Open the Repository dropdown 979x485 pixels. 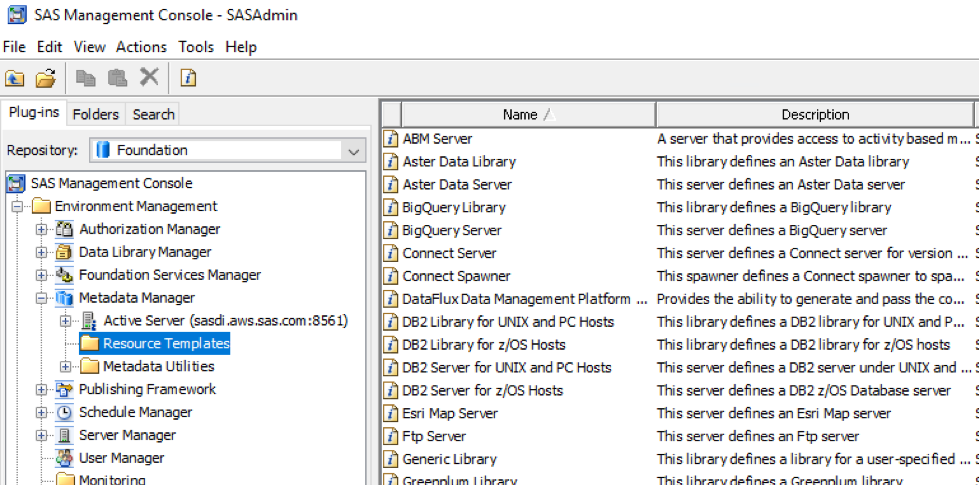tap(353, 151)
